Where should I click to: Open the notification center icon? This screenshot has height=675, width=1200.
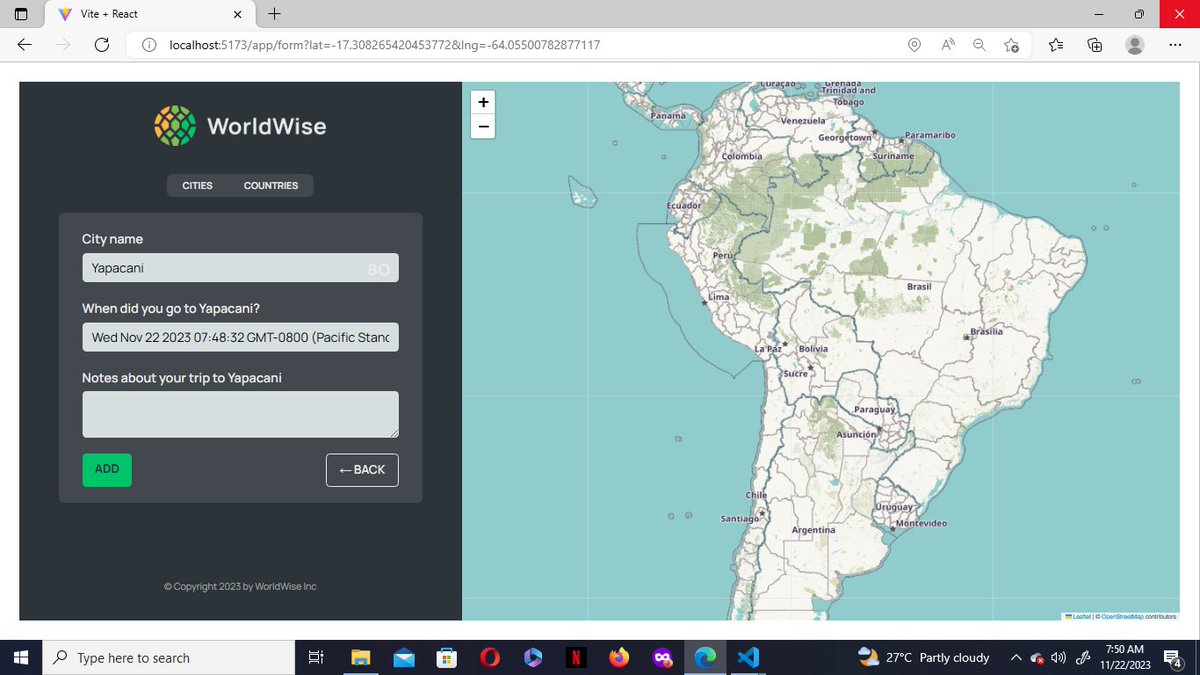point(1174,657)
